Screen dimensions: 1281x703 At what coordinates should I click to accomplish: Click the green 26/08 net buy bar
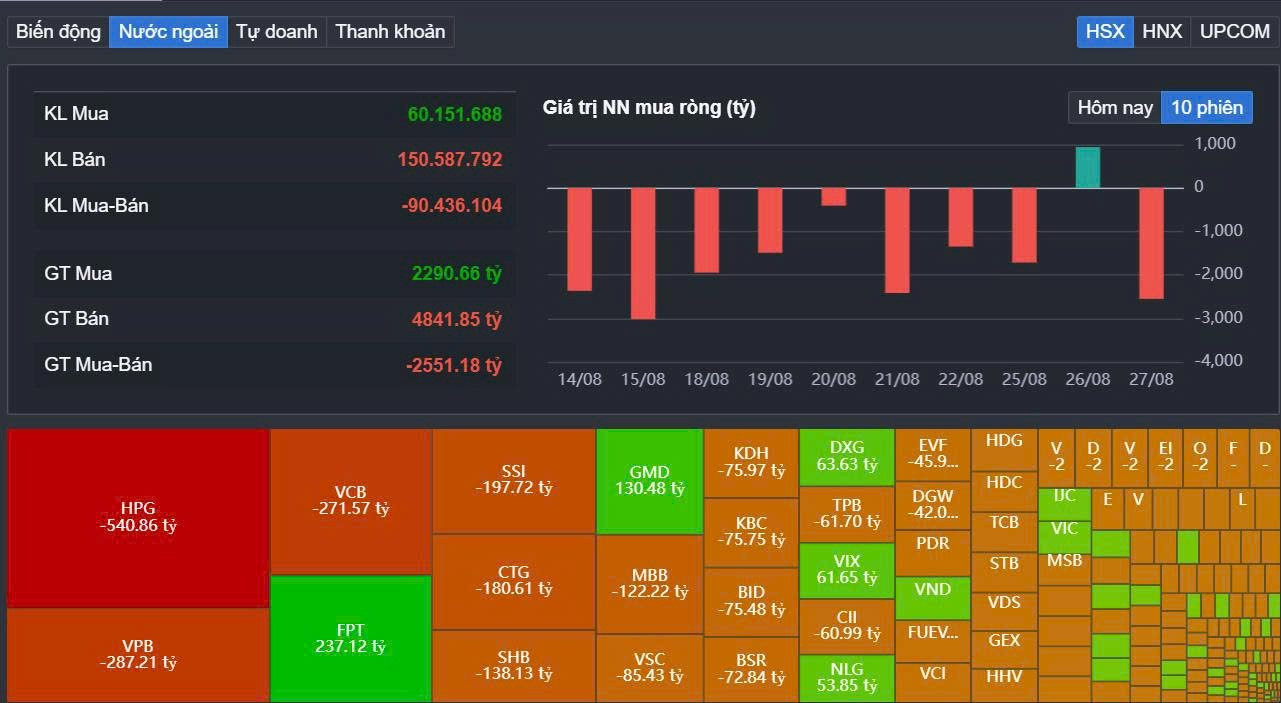(1087, 168)
